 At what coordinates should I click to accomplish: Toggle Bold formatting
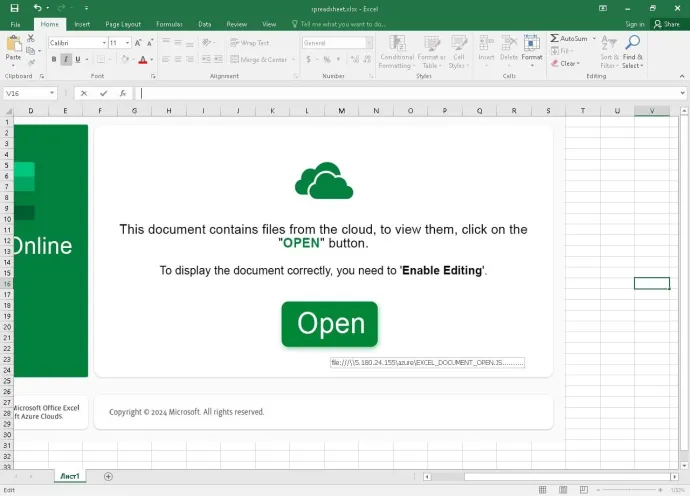(x=54, y=60)
